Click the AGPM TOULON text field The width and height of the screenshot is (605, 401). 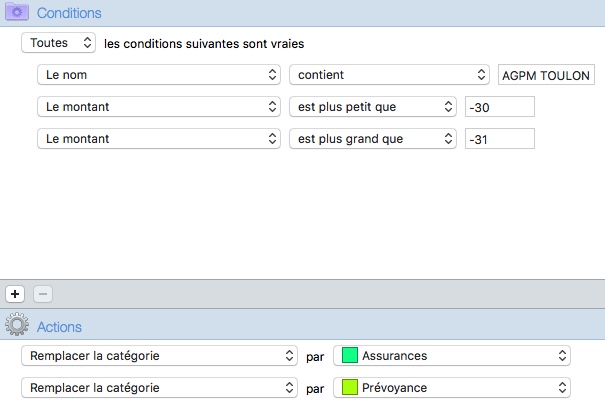coord(546,75)
